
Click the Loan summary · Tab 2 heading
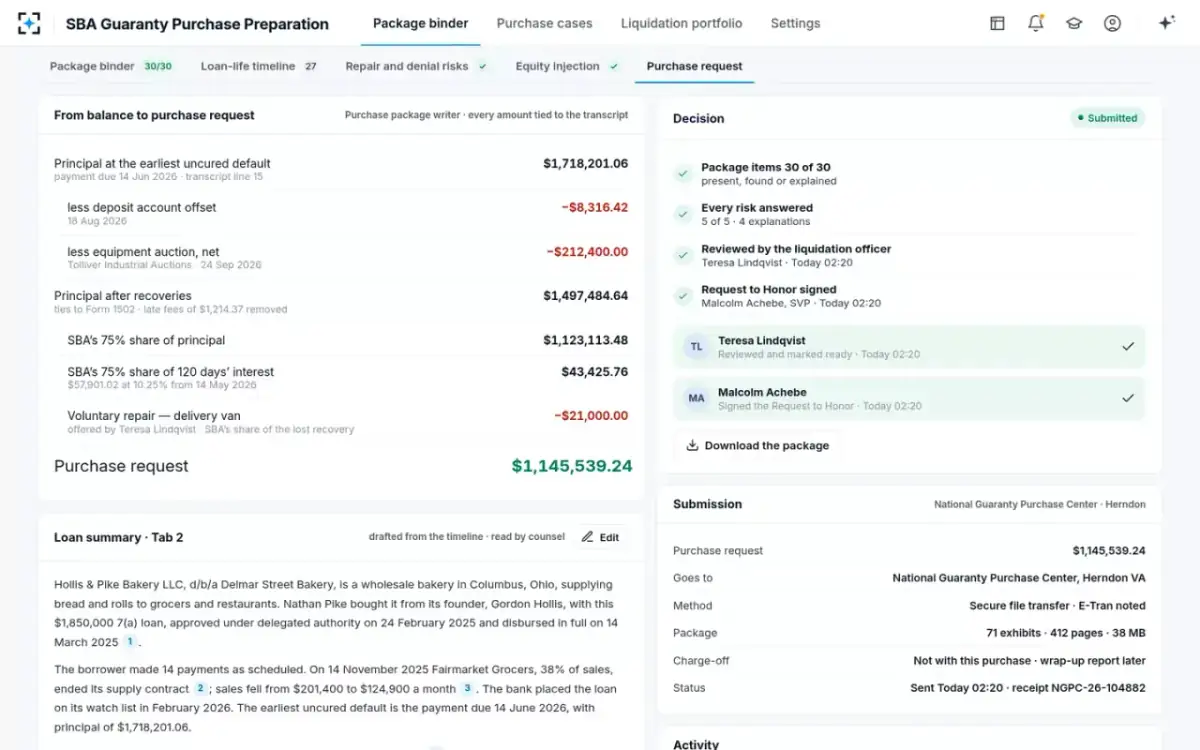118,537
